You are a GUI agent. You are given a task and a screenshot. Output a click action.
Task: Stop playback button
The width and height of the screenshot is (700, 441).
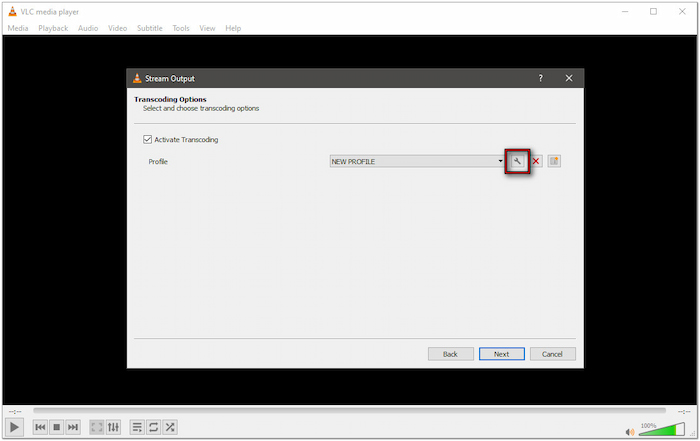[57, 427]
